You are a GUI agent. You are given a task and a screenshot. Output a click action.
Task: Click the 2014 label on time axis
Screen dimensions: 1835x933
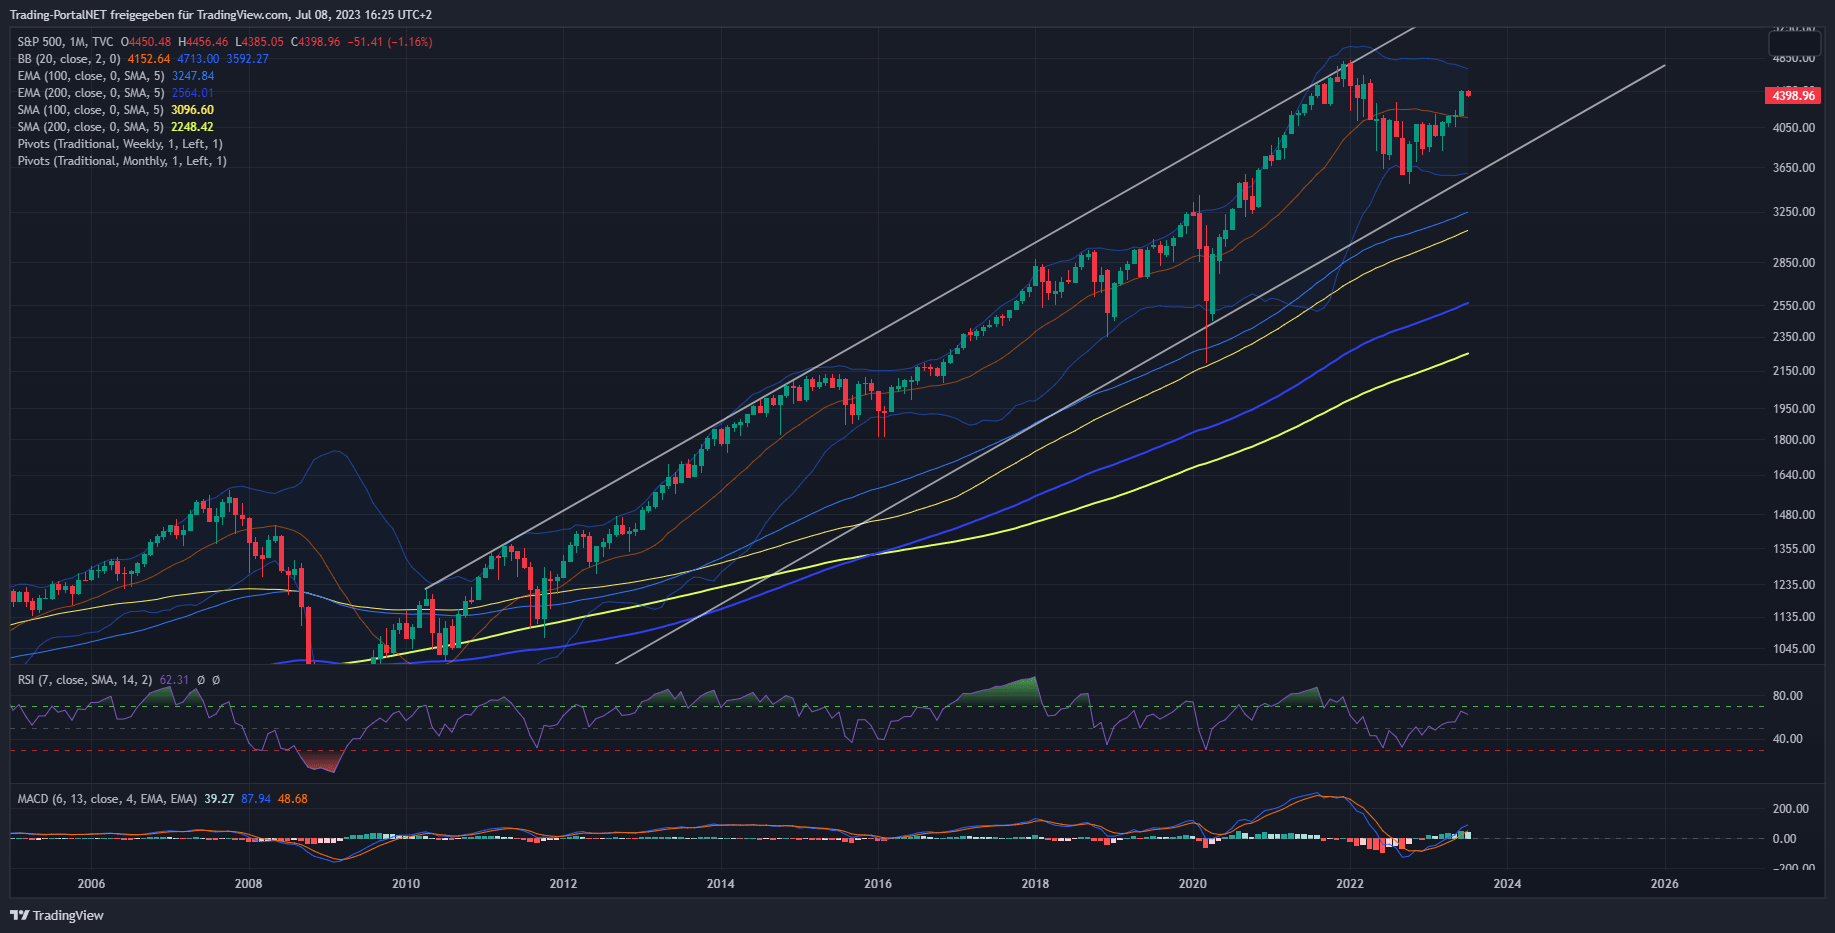(x=720, y=883)
